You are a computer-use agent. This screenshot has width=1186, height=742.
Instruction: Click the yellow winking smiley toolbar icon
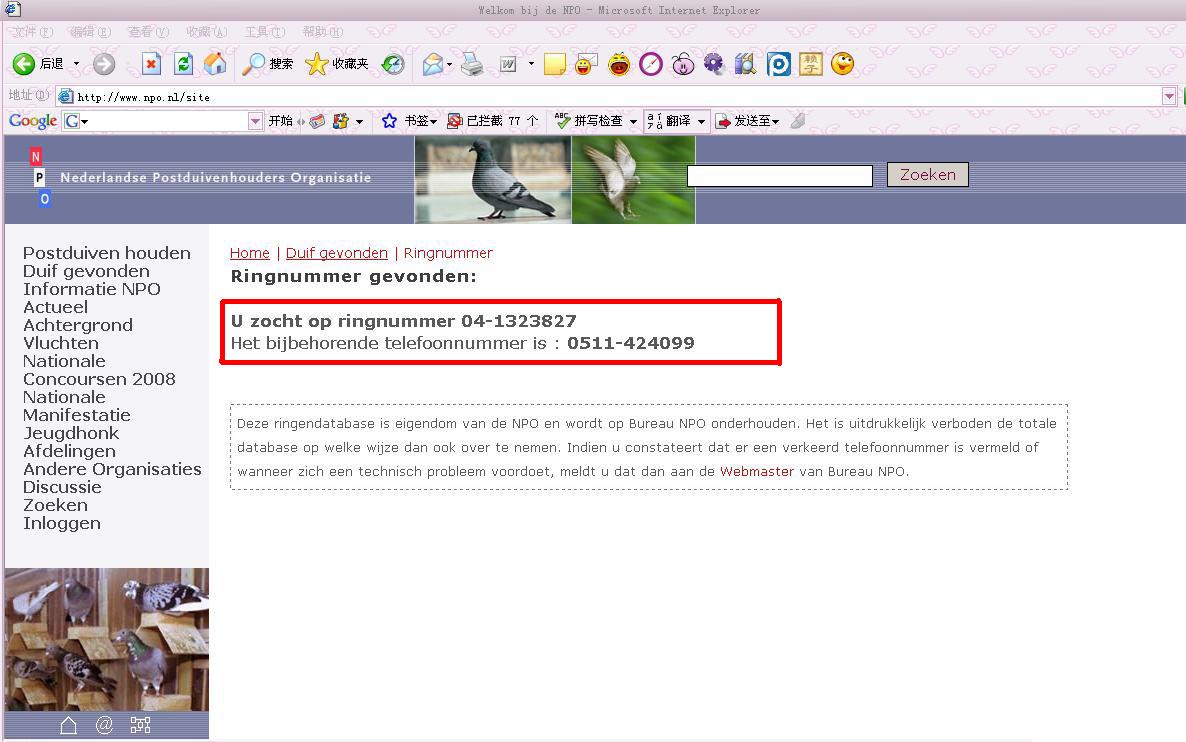[843, 64]
